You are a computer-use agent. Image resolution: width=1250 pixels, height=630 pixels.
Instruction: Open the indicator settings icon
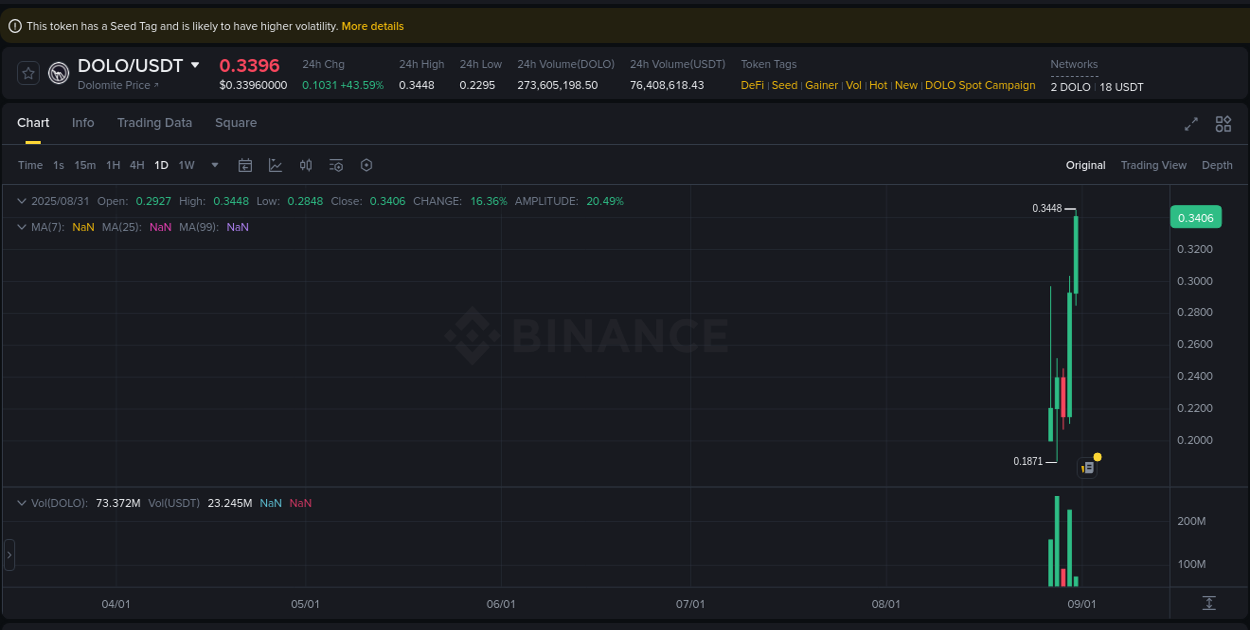(336, 165)
